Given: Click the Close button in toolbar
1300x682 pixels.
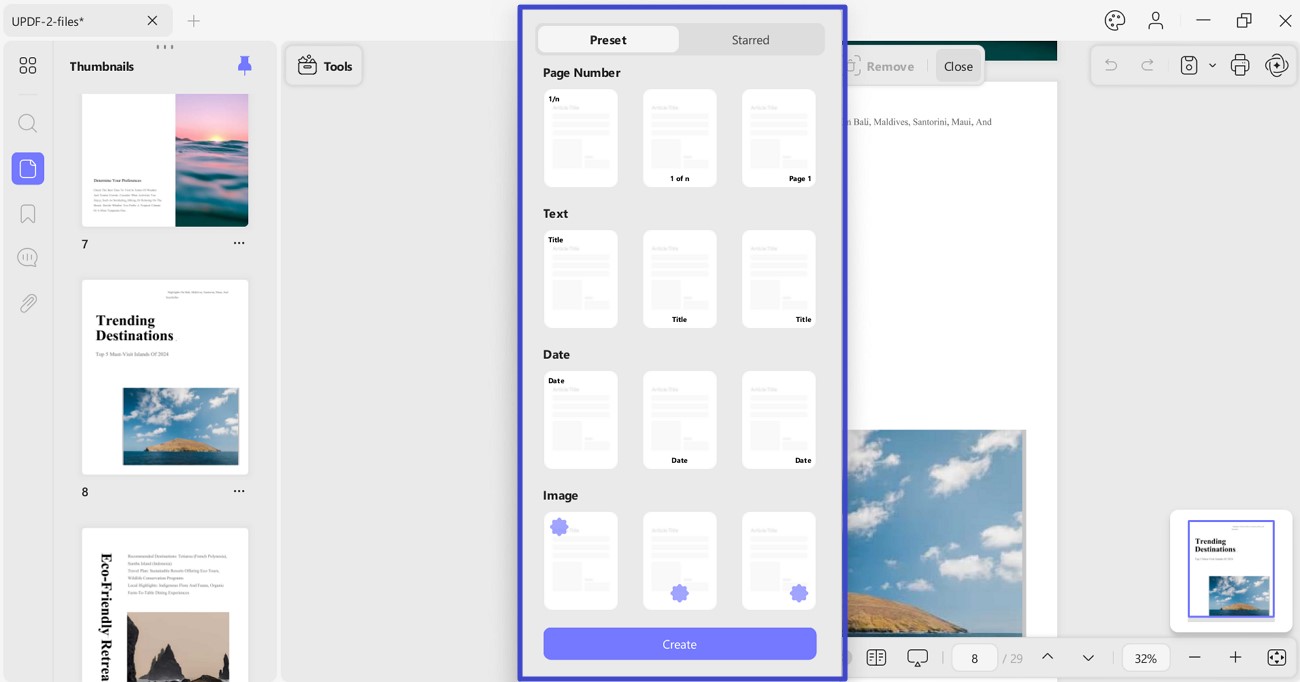Looking at the screenshot, I should pyautogui.click(x=958, y=66).
